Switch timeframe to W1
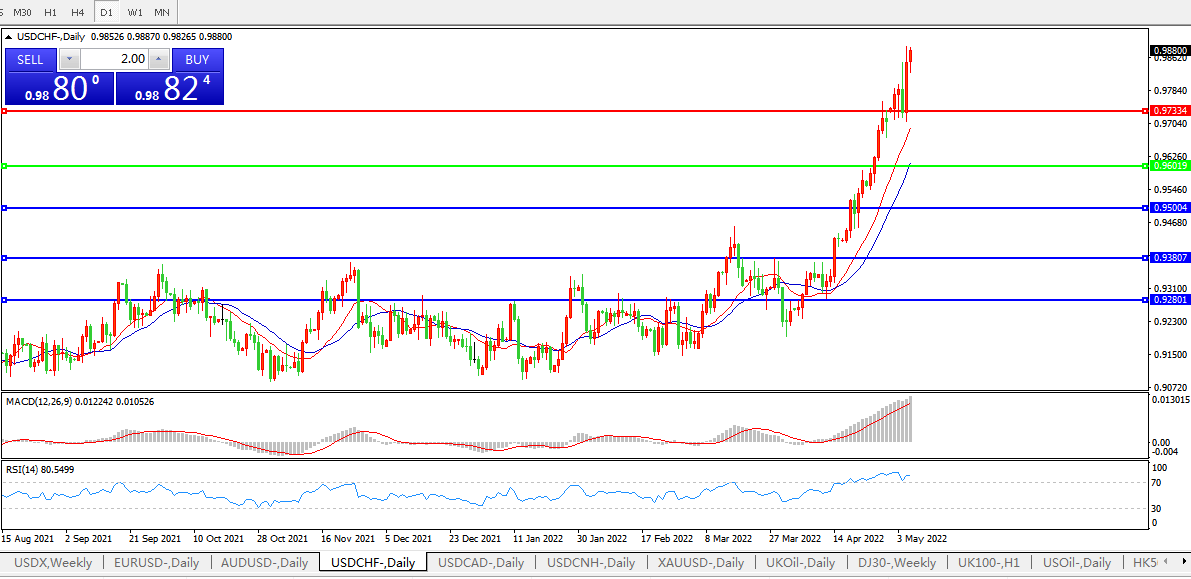1191x579 pixels. click(135, 12)
